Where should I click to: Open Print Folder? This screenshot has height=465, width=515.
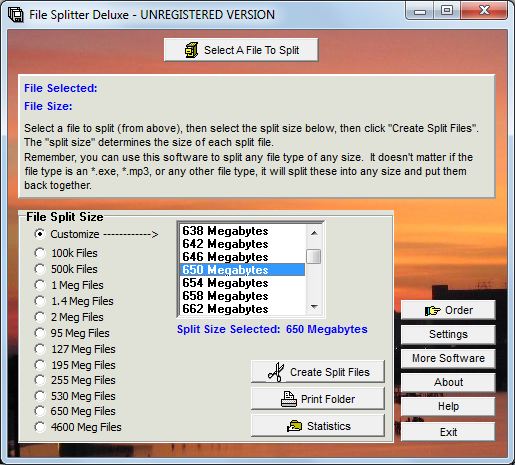(x=318, y=399)
